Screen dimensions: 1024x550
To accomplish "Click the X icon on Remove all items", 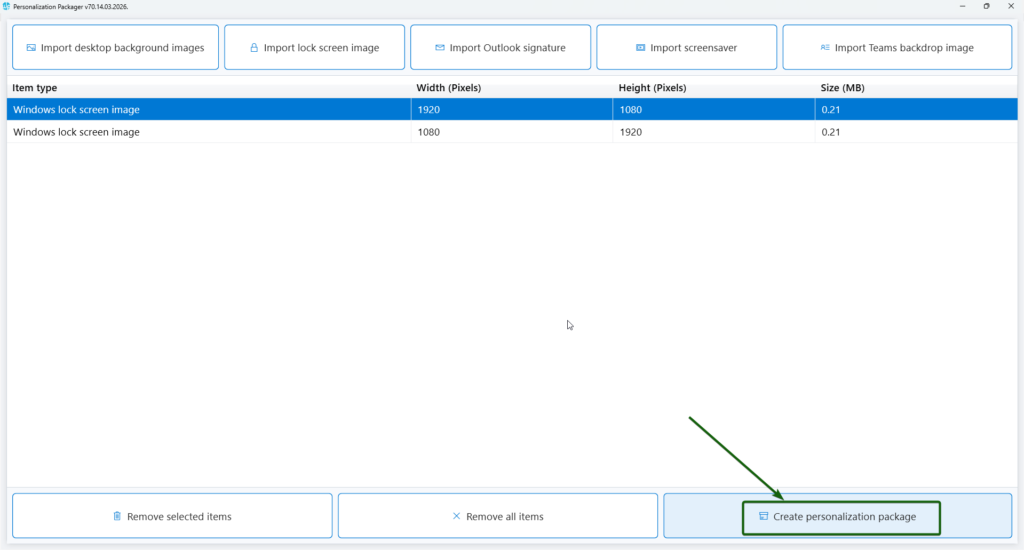I will point(457,517).
